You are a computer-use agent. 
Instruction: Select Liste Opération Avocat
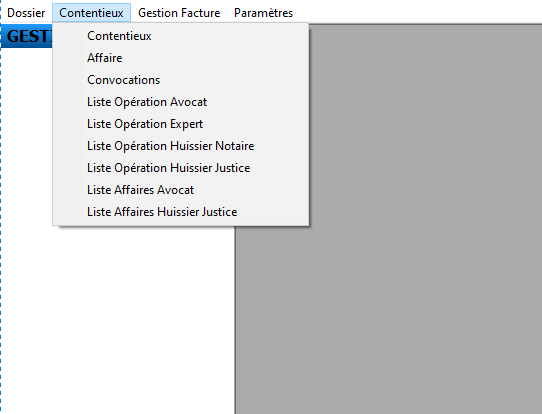tap(181, 102)
